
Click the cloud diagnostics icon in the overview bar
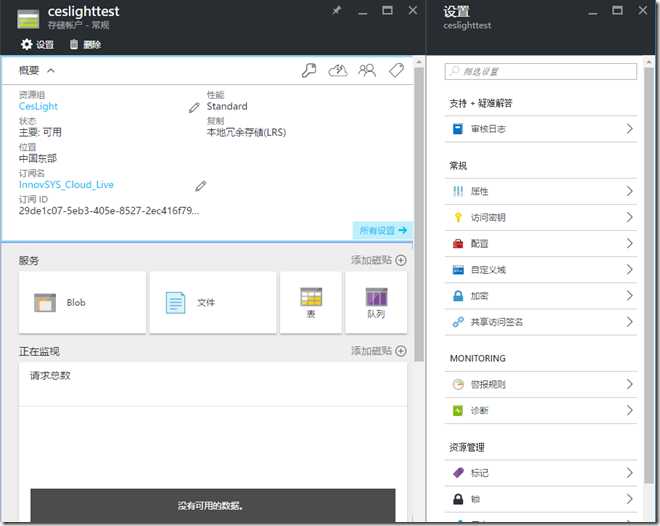coord(338,71)
